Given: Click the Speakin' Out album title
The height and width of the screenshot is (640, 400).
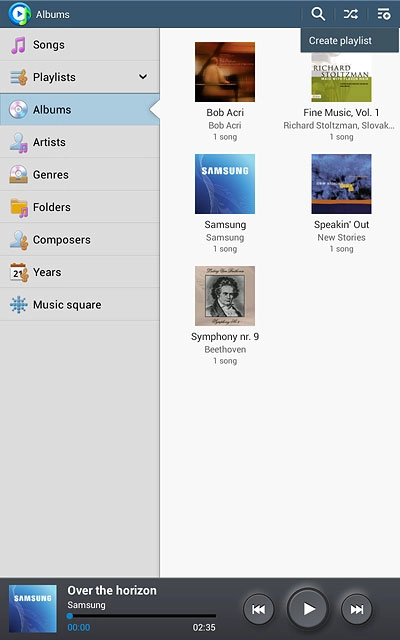Looking at the screenshot, I should (x=342, y=224).
